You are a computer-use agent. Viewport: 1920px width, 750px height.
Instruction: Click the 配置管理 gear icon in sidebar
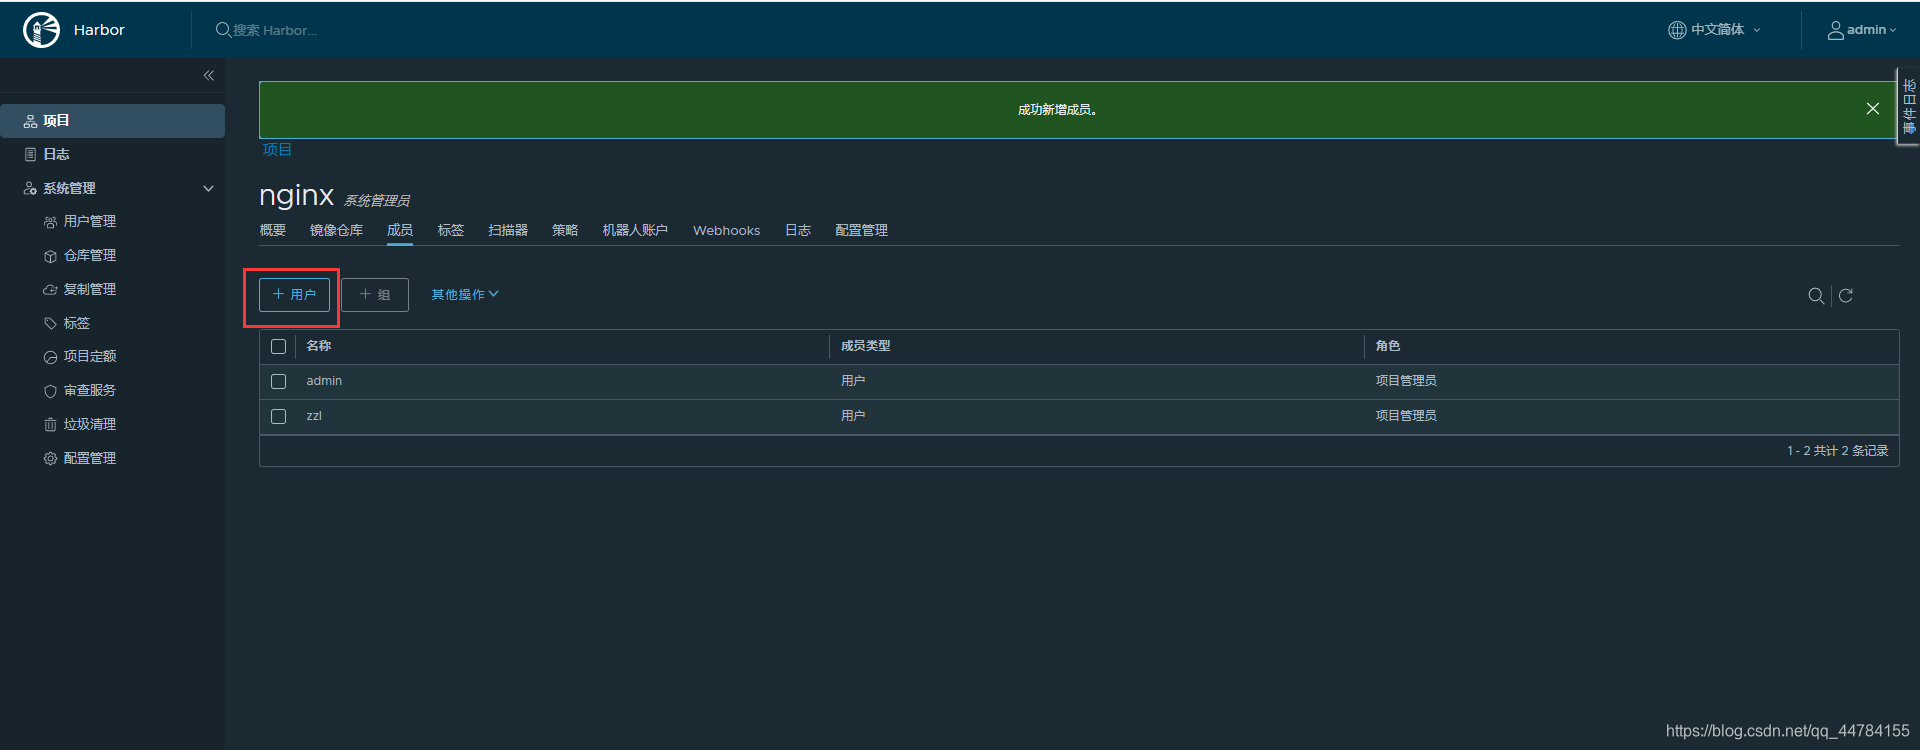(50, 459)
